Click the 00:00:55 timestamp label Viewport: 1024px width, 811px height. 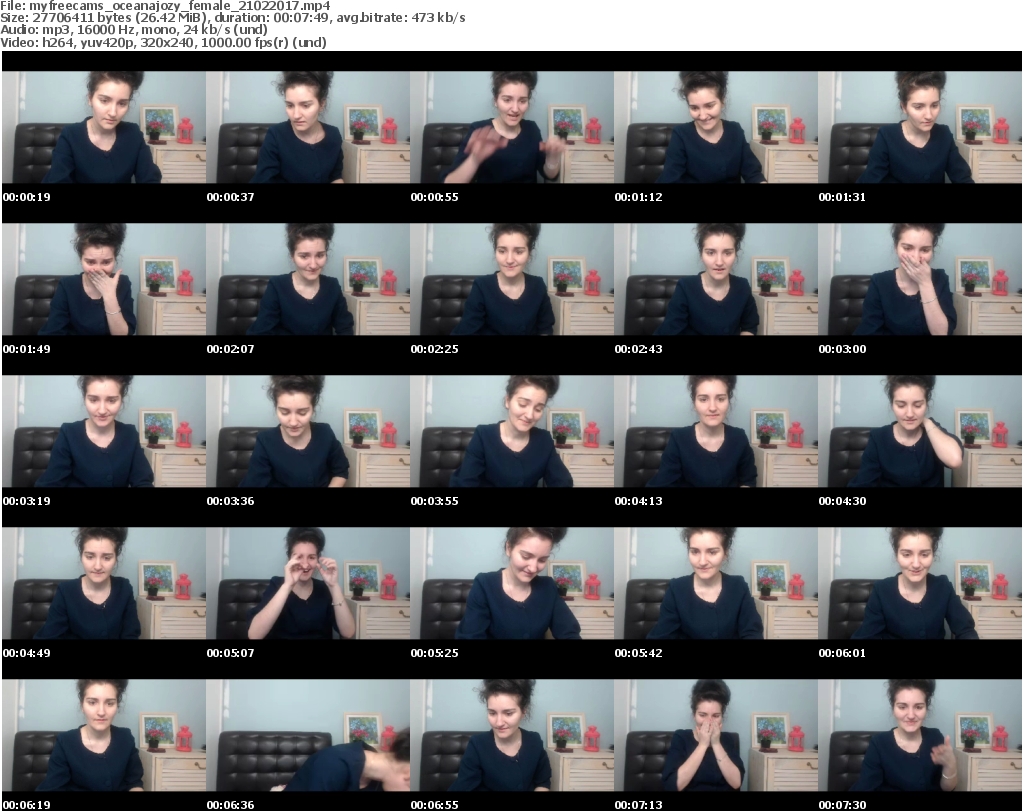click(434, 197)
